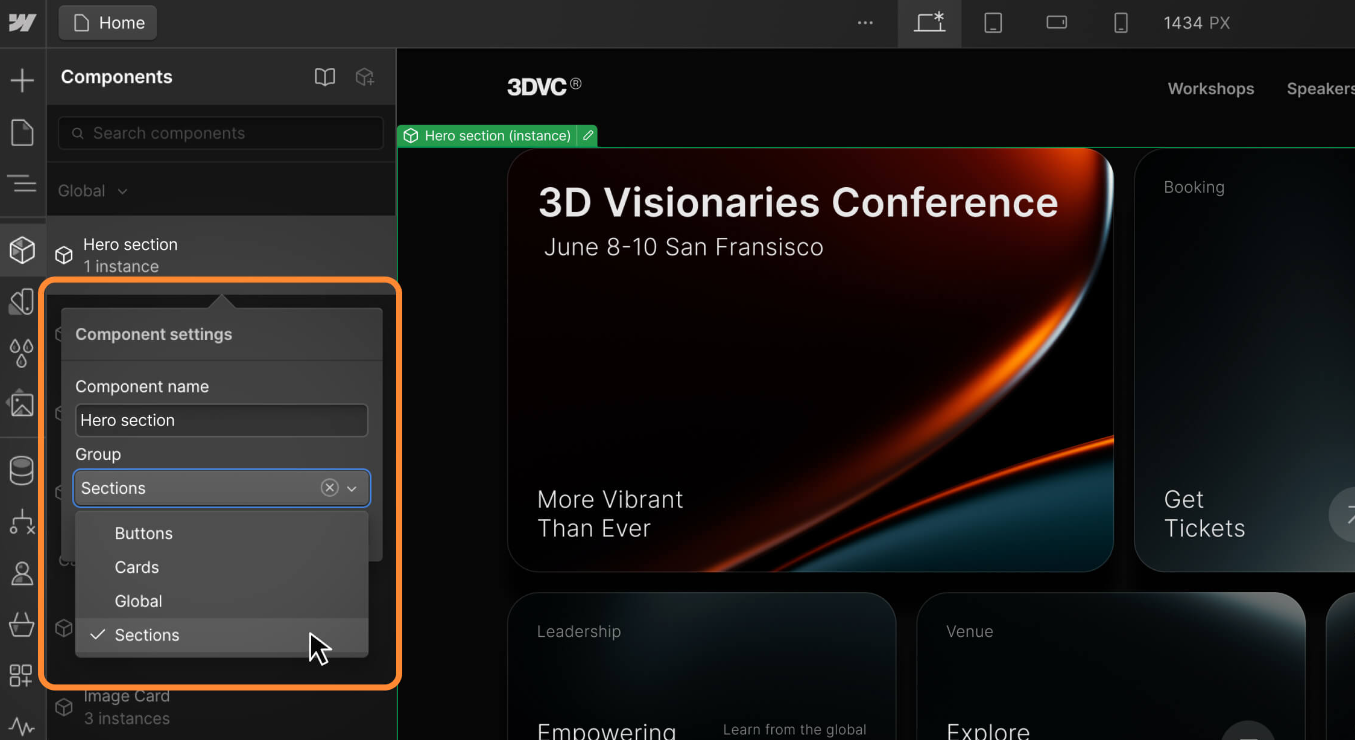Open the Ecommerce basket icon

[x=22, y=625]
